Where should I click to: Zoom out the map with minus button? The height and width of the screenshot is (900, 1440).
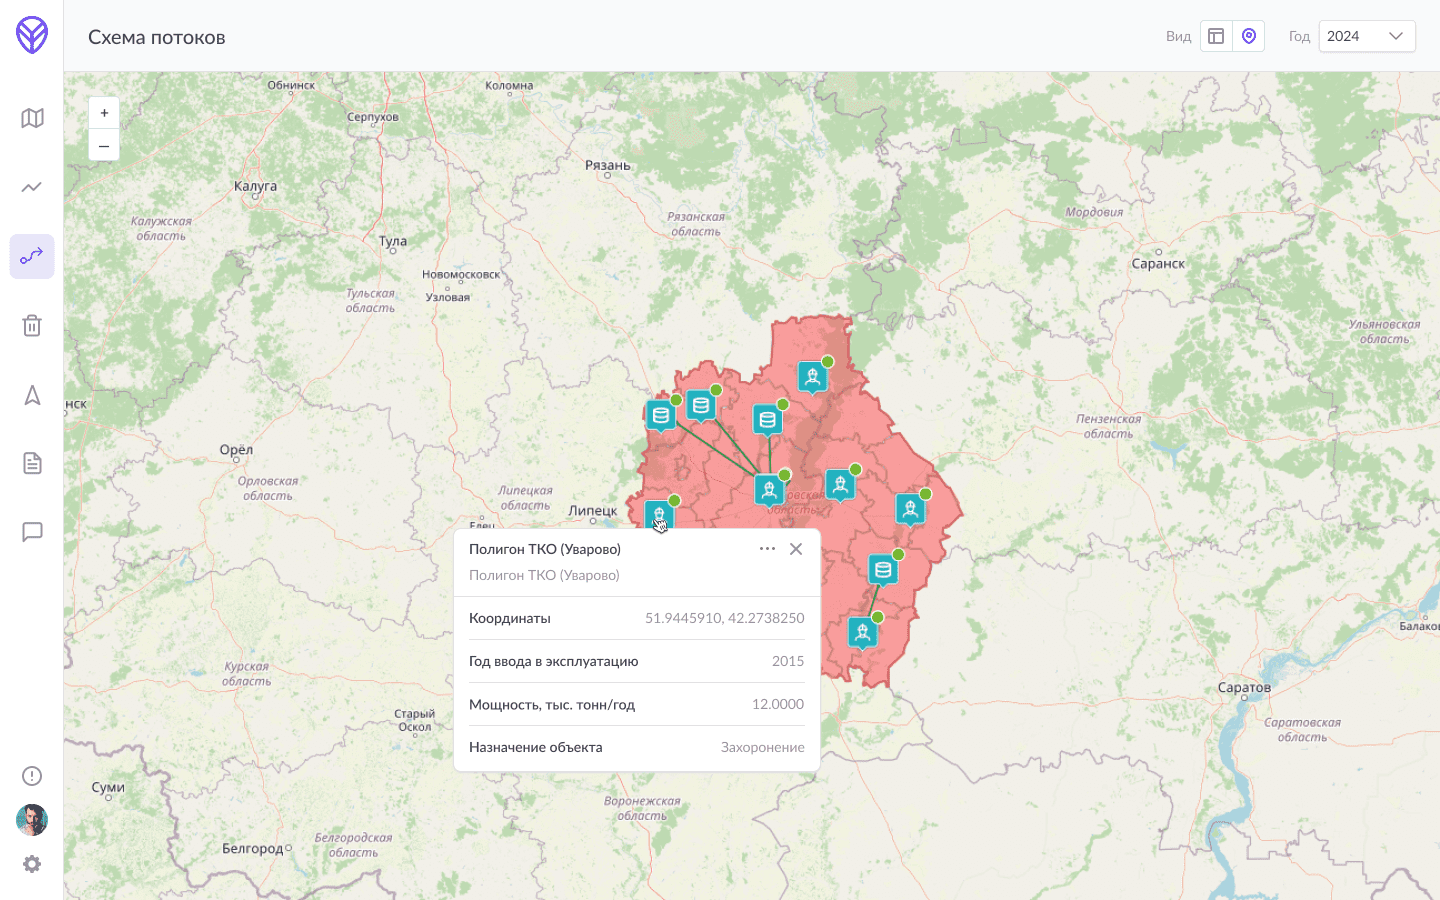(104, 146)
